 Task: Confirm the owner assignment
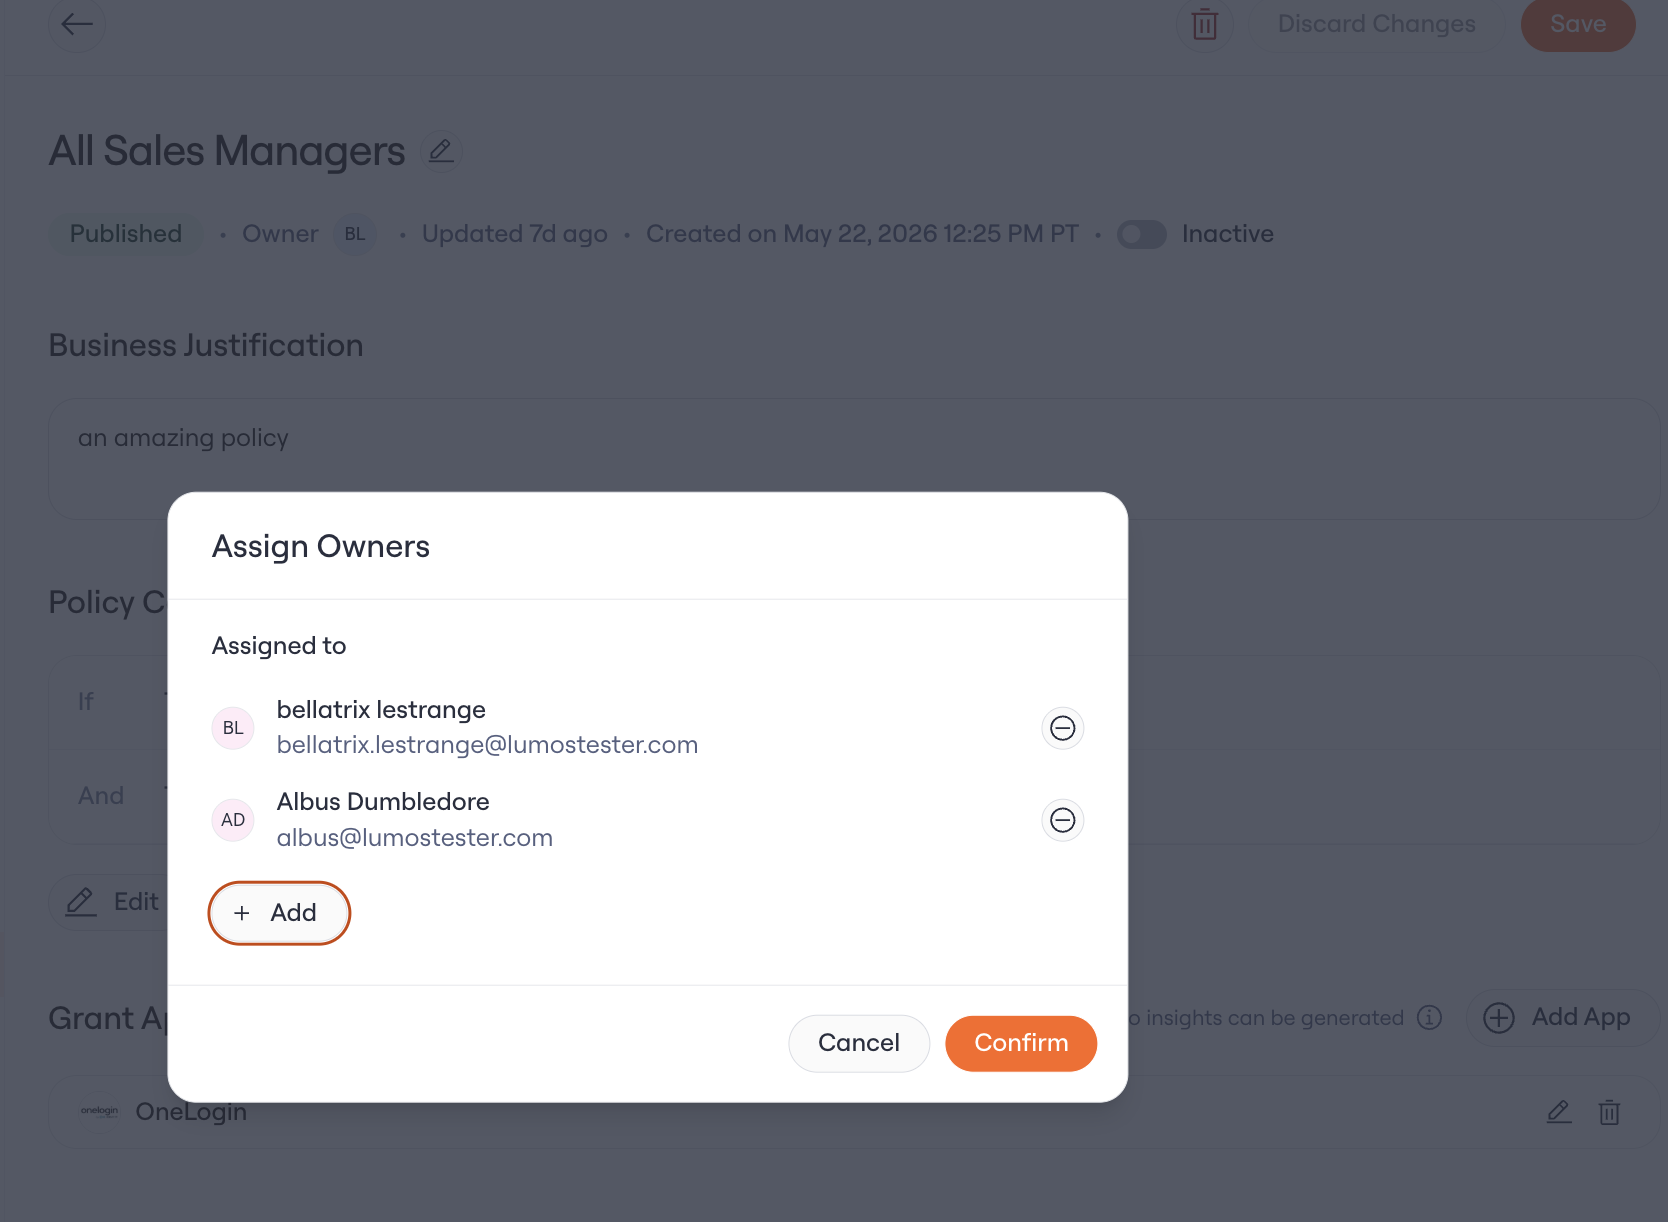pos(1021,1043)
